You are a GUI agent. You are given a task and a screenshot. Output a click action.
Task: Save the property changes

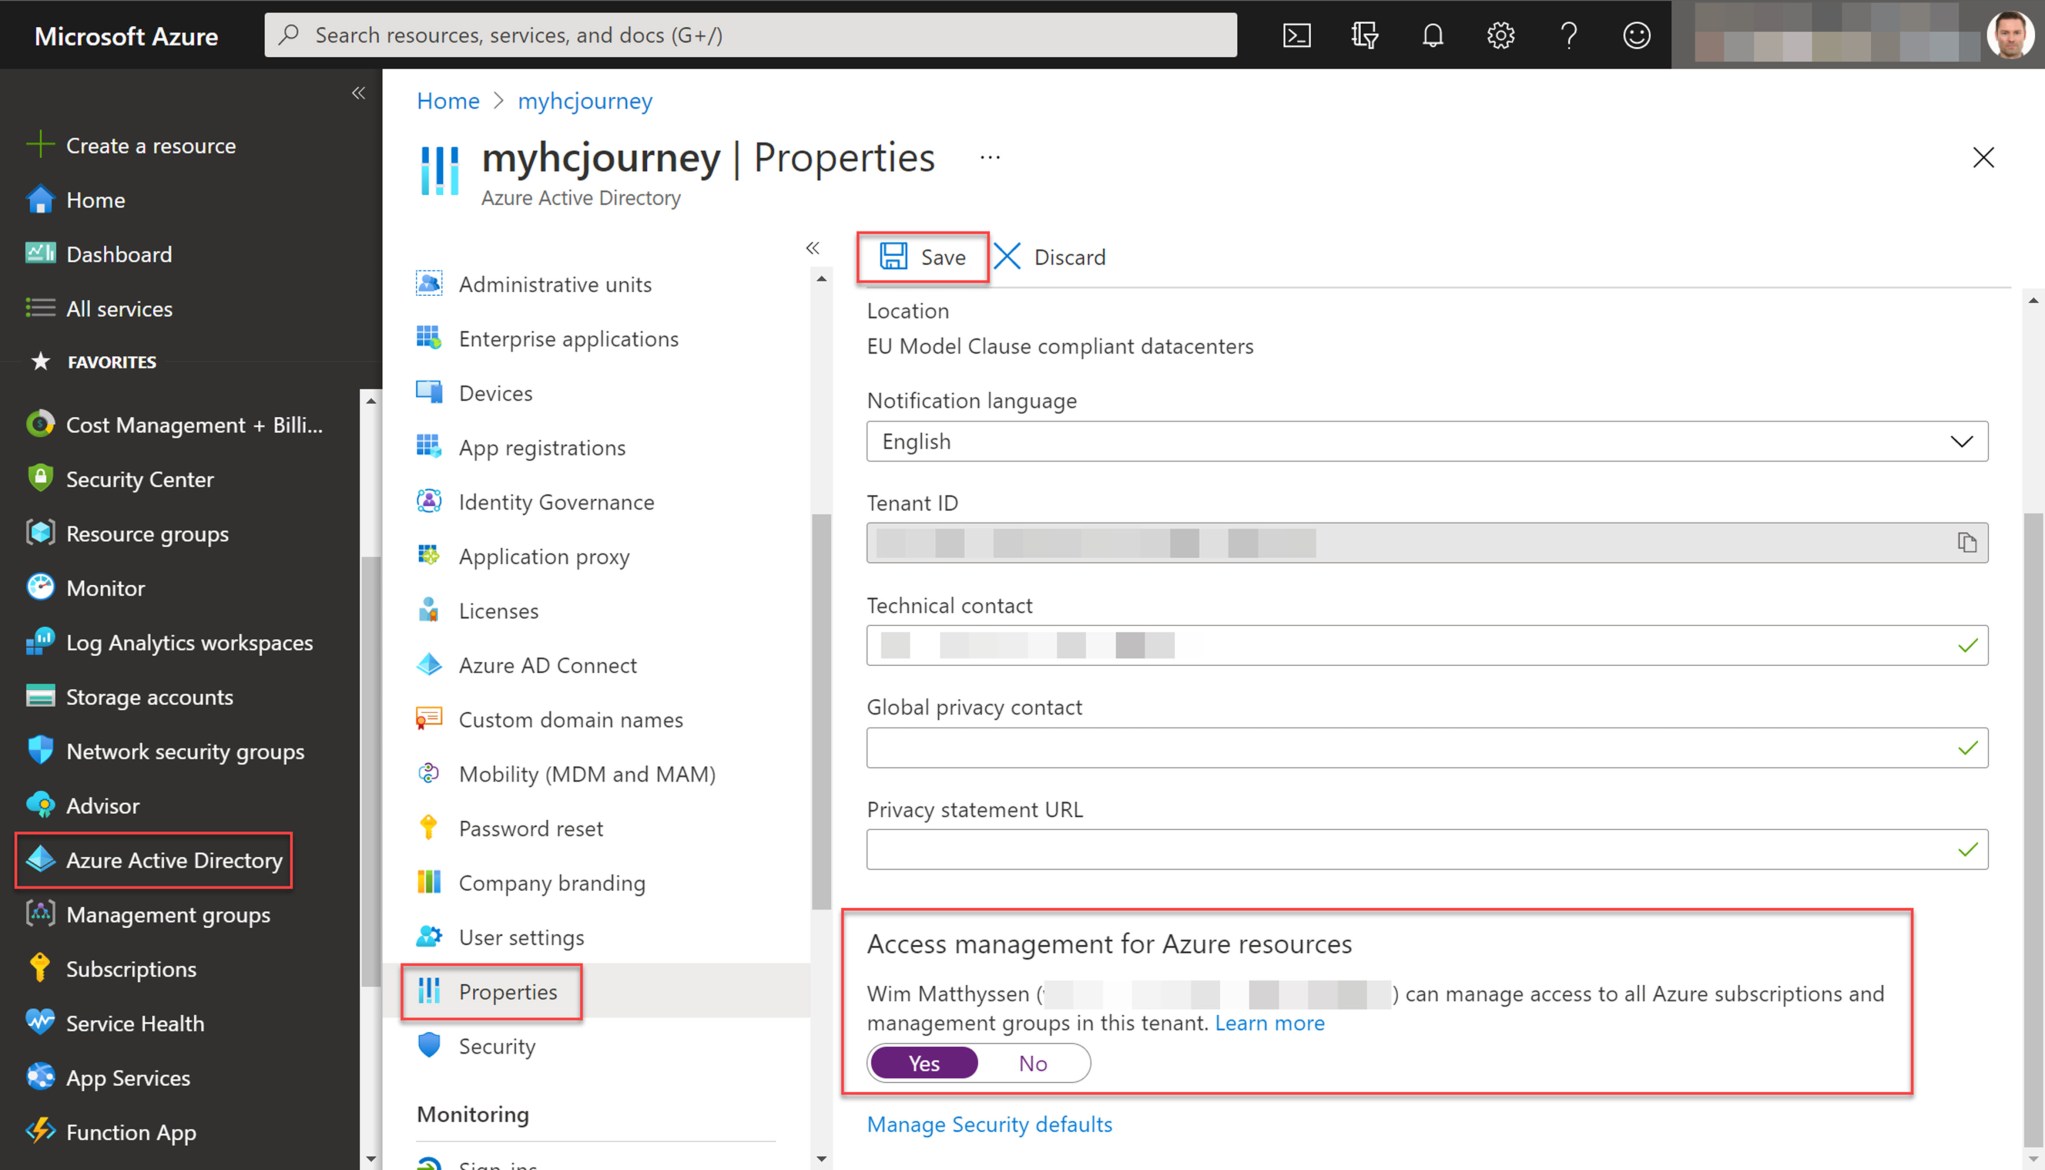coord(921,256)
